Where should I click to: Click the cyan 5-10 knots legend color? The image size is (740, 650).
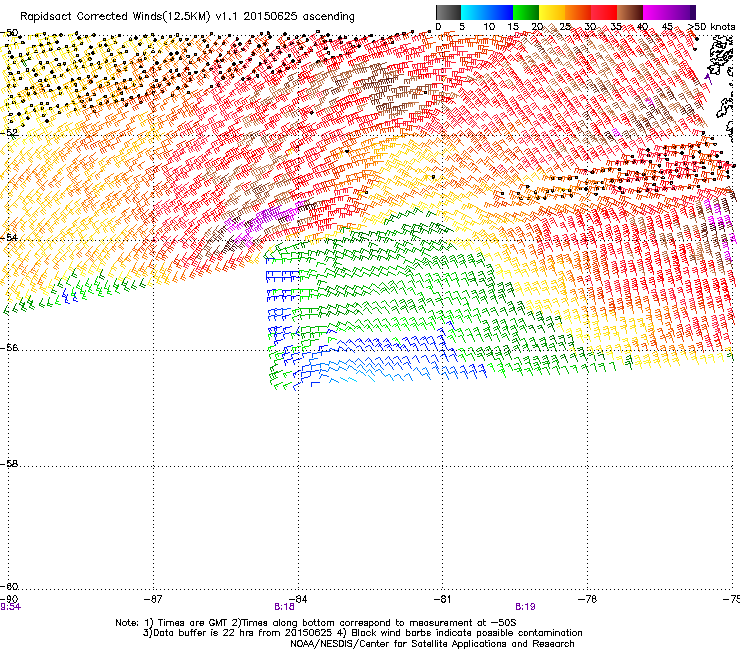click(x=474, y=12)
